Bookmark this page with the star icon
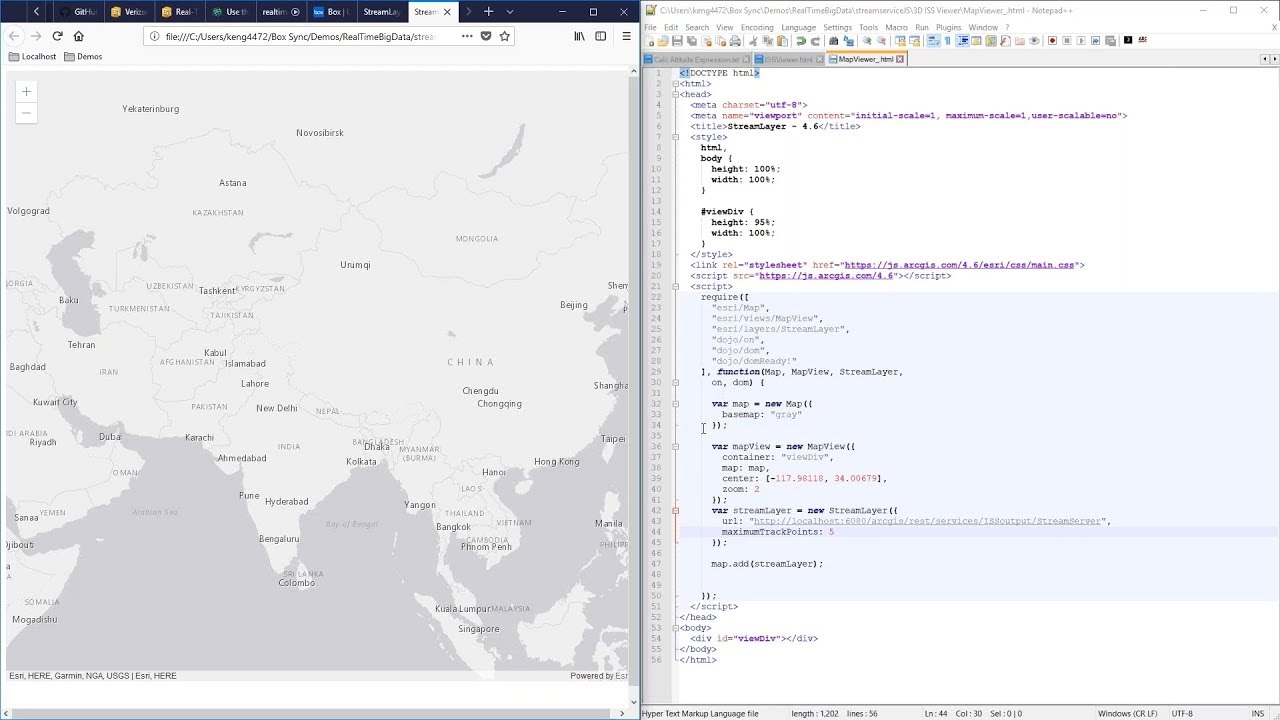 click(505, 36)
